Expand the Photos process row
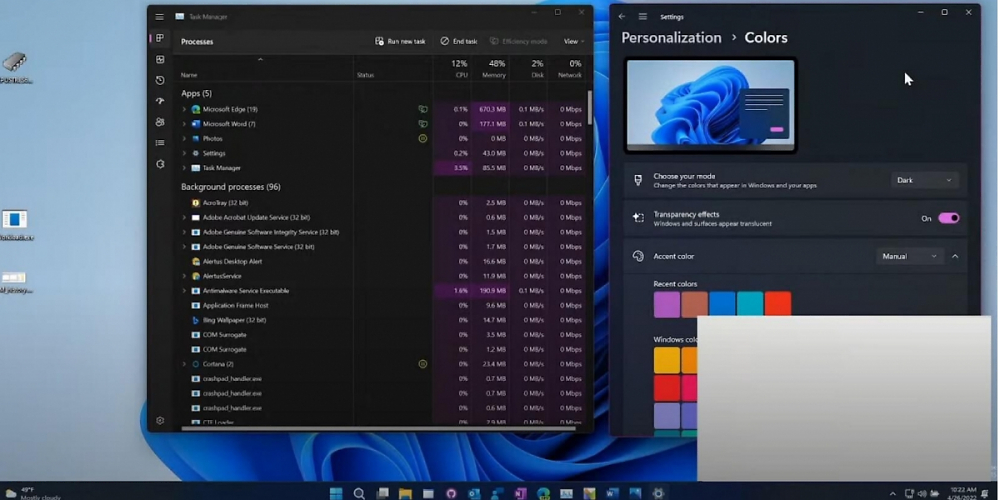Image resolution: width=1000 pixels, height=500 pixels. point(184,138)
